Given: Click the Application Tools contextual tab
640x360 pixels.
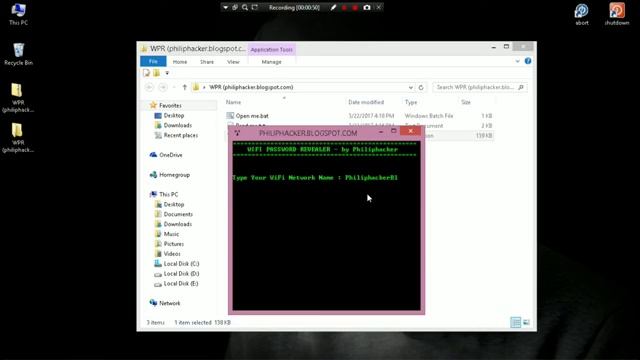Looking at the screenshot, I should coord(271,49).
